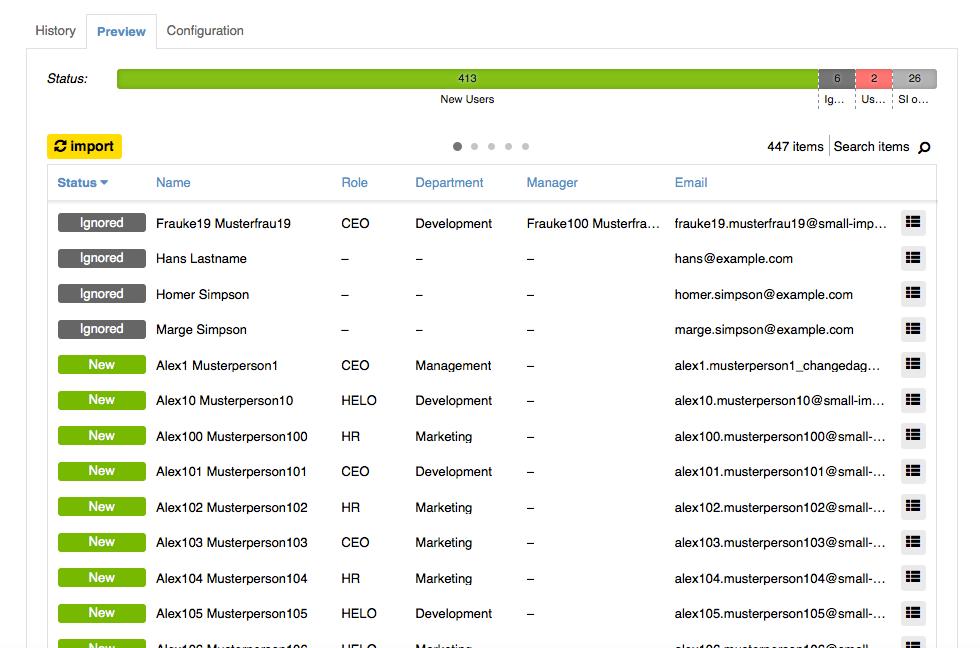Click the list icon for Marge Simpson

coord(912,329)
